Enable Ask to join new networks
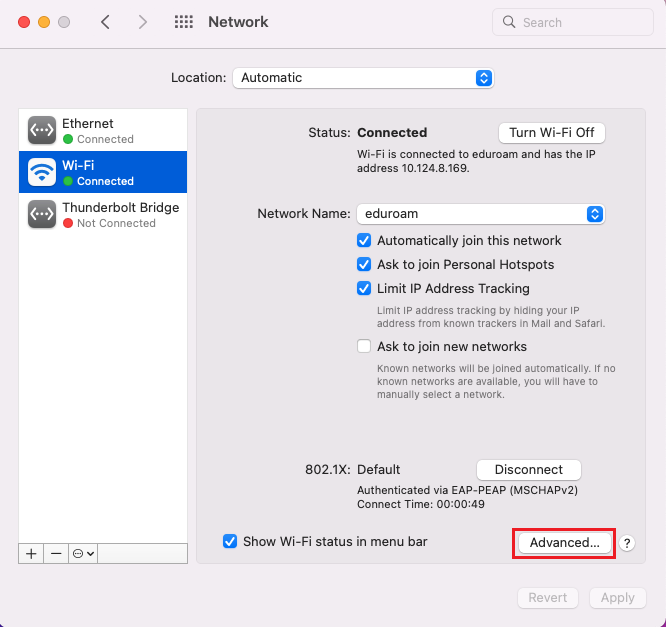The height and width of the screenshot is (627, 666). (x=364, y=346)
